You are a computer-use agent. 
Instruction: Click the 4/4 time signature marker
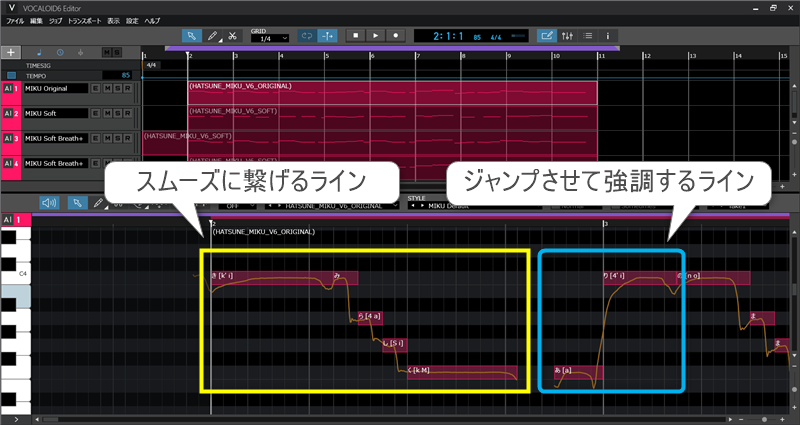(x=151, y=65)
